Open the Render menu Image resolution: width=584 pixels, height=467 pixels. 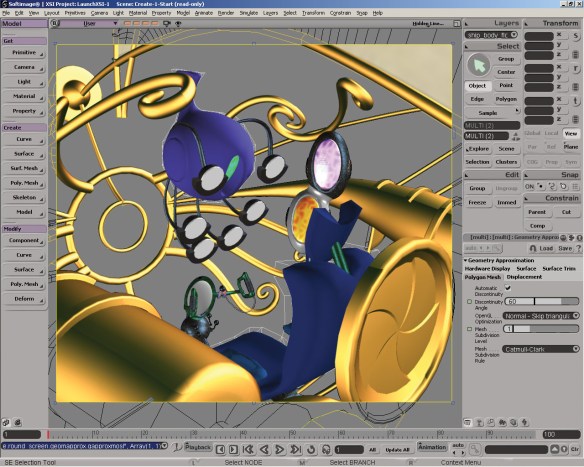[226, 13]
